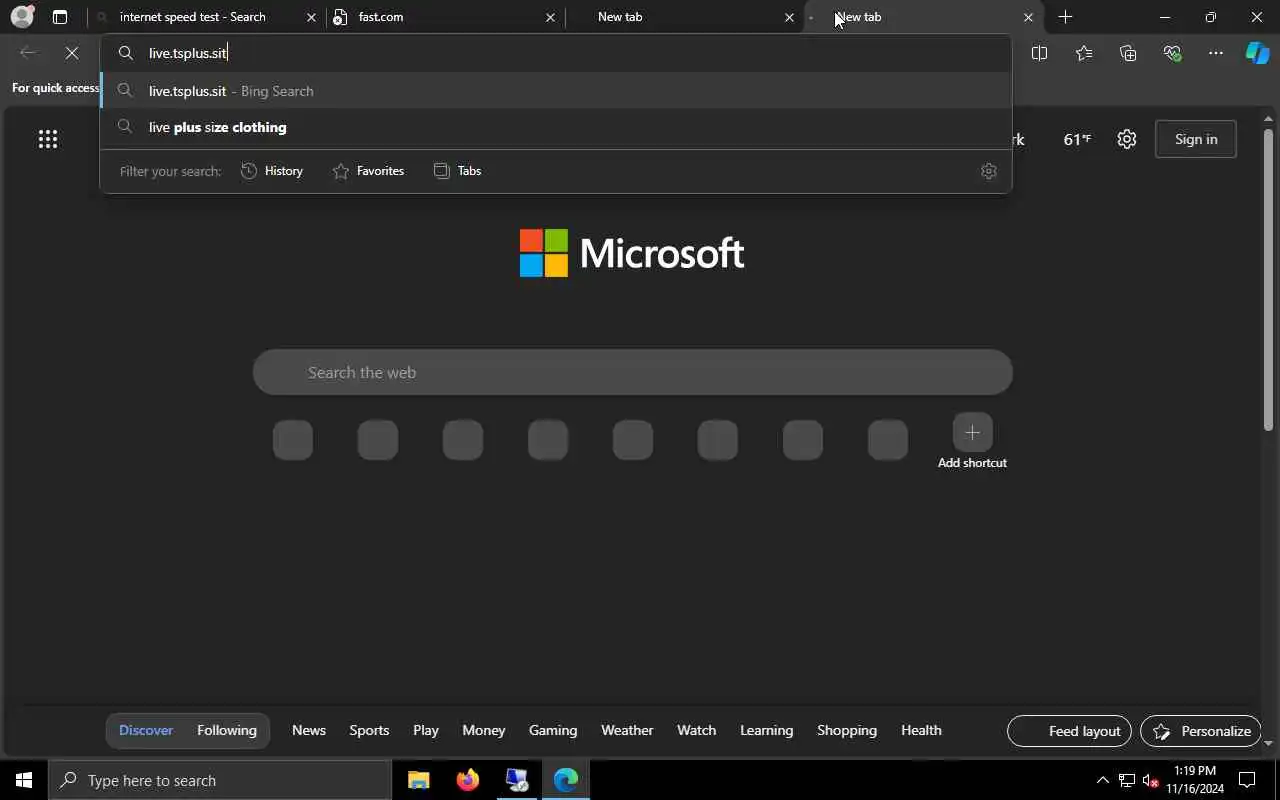This screenshot has height=800, width=1280.
Task: Open Firefox from the taskbar
Action: coord(468,780)
